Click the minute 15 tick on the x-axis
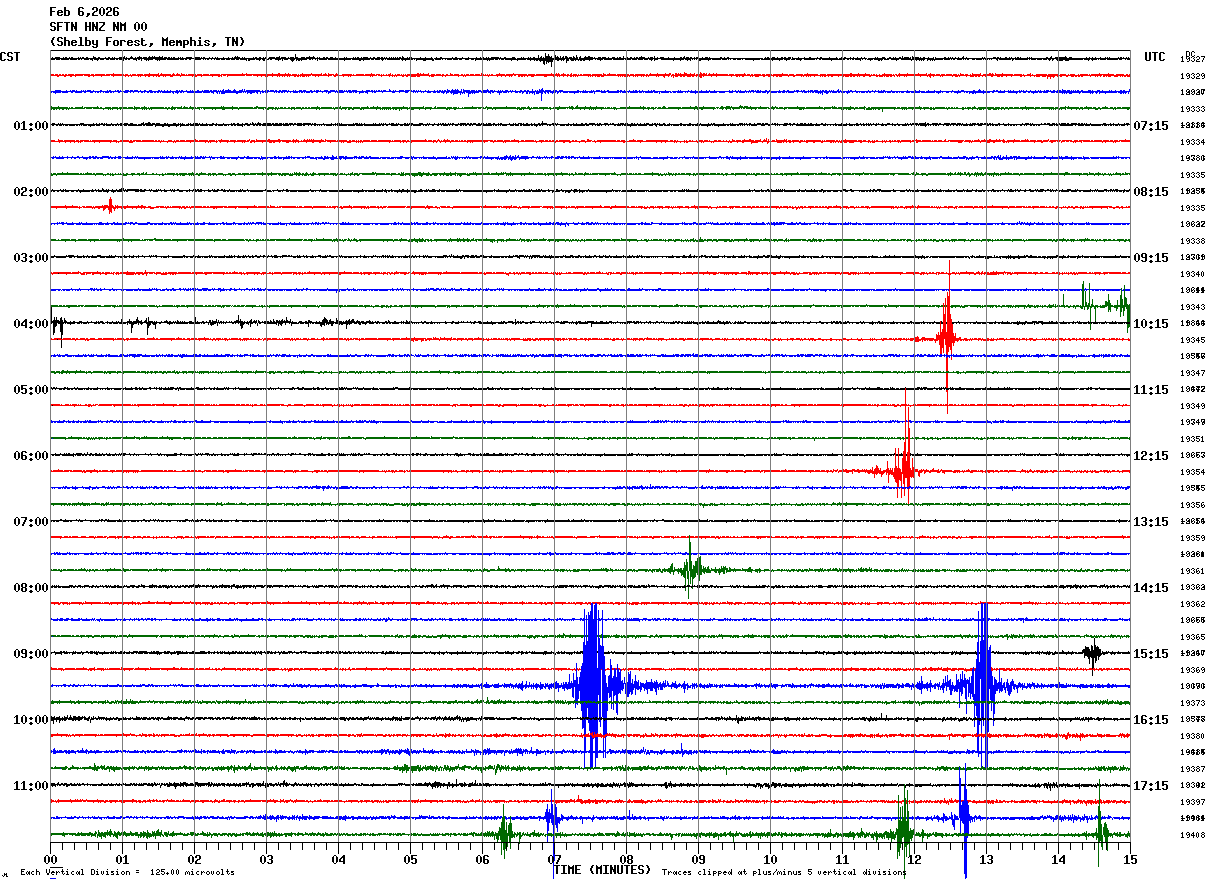 (1130, 859)
